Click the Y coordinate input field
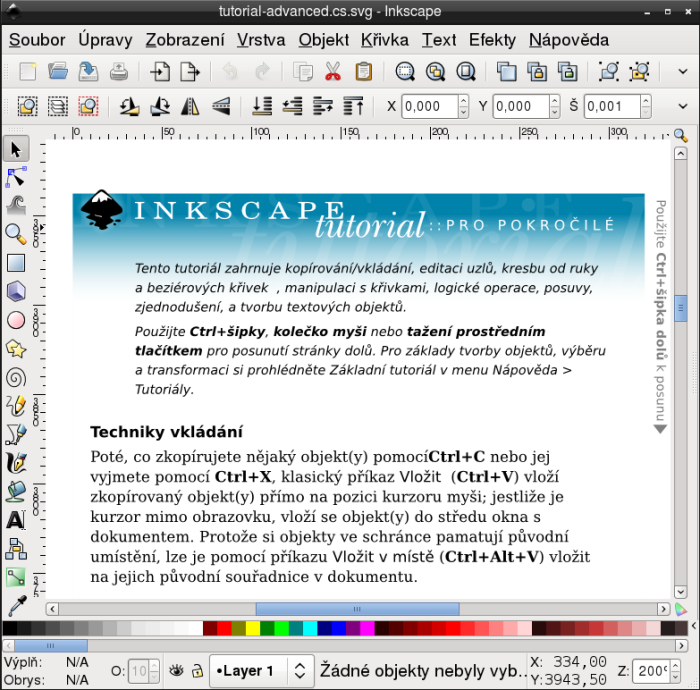The image size is (700, 690). pyautogui.click(x=521, y=106)
